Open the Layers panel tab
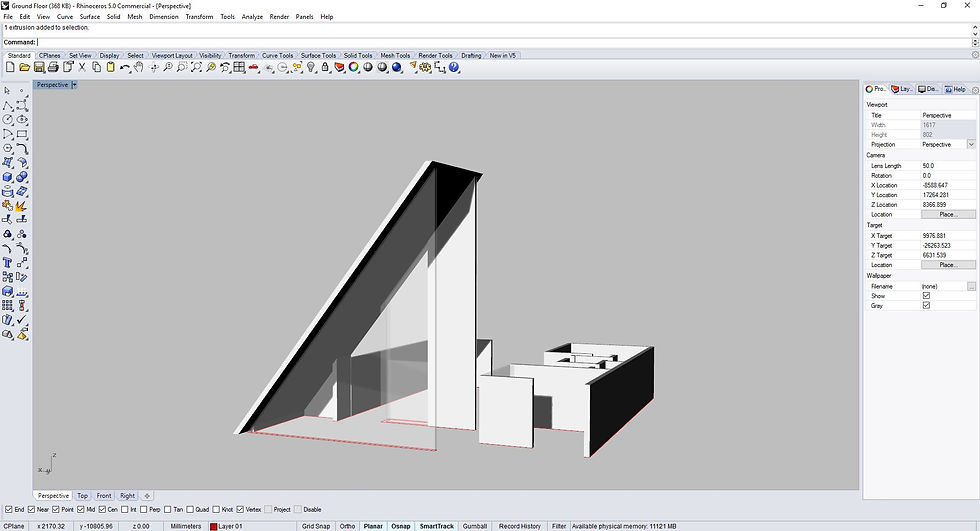Screen dimensions: 980x531 point(902,89)
